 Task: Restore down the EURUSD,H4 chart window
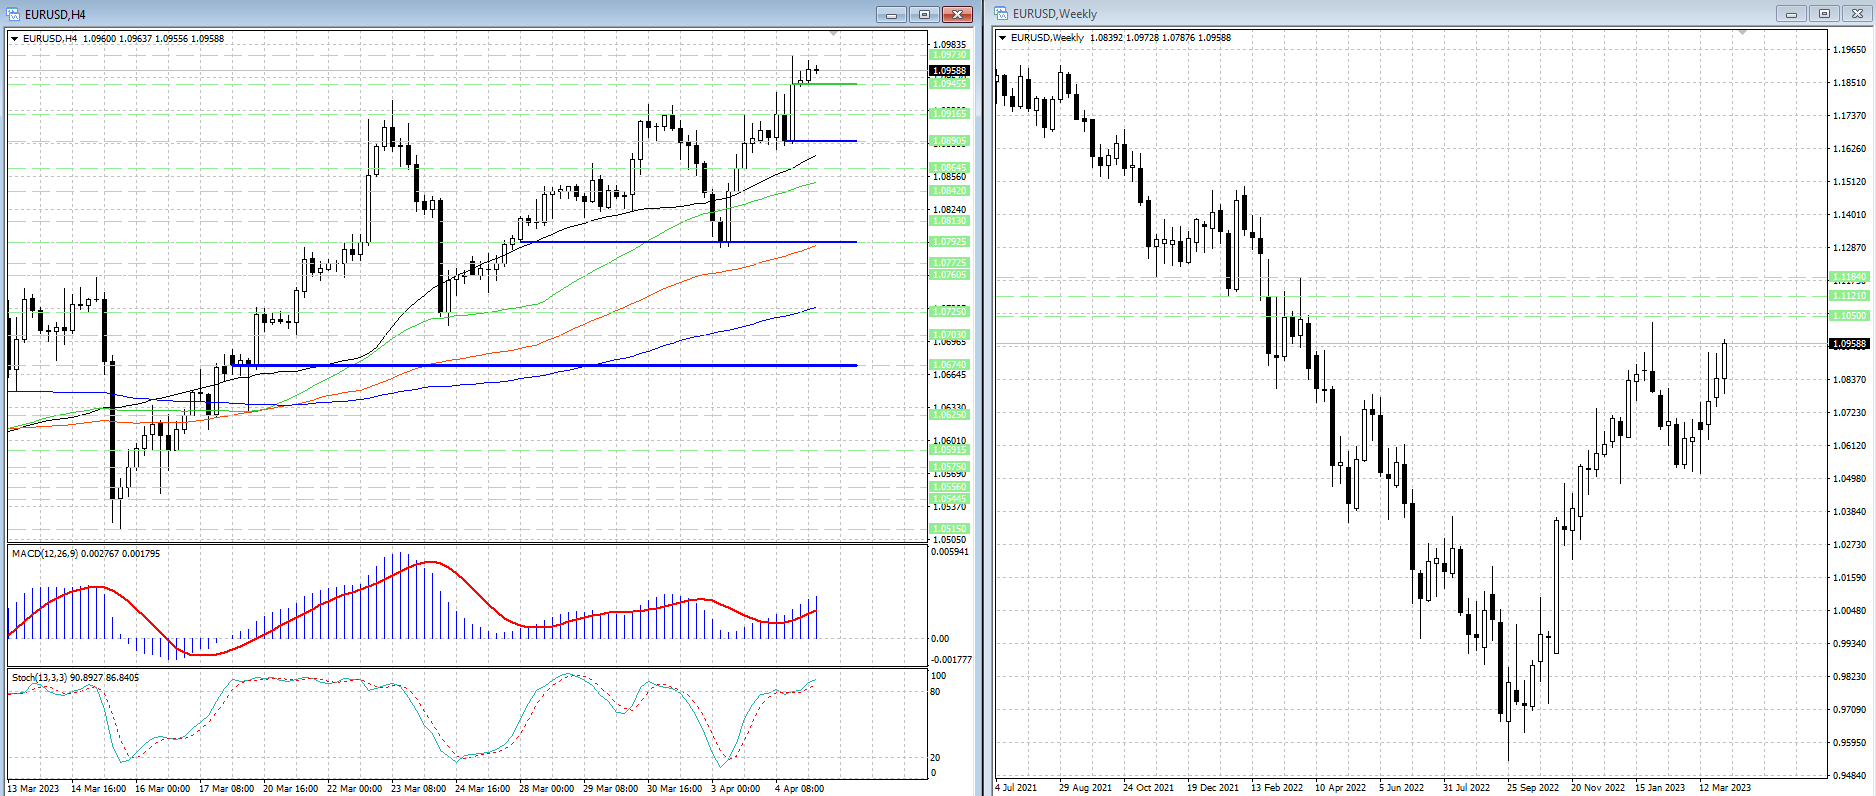coord(924,14)
